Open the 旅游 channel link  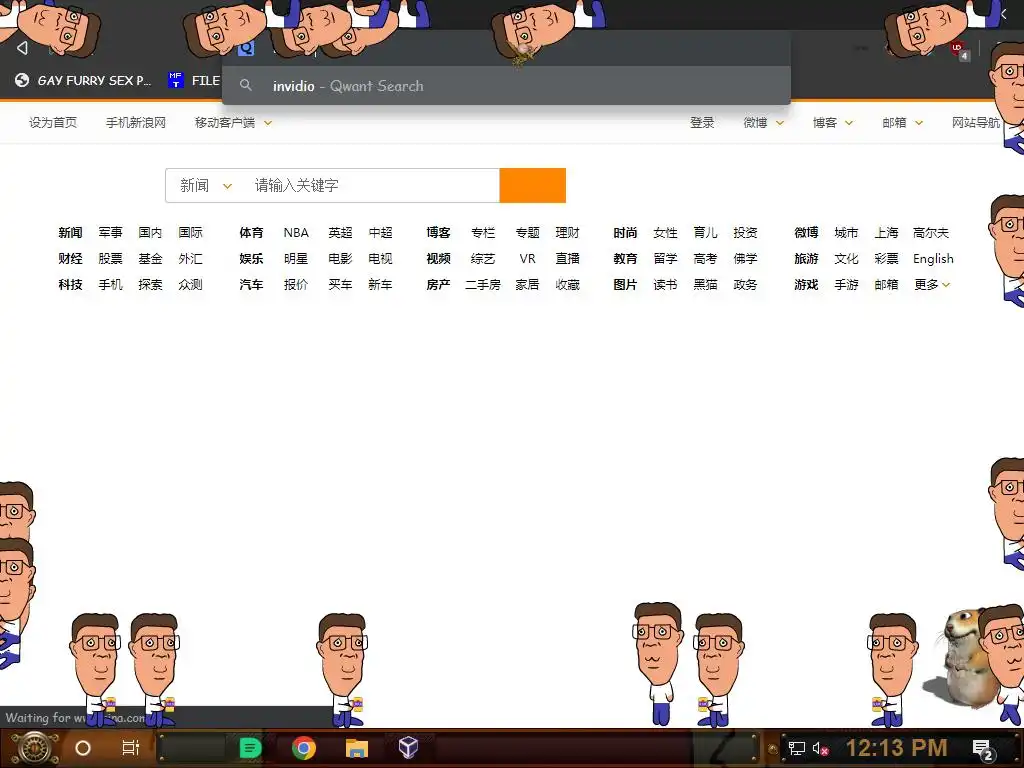(807, 259)
